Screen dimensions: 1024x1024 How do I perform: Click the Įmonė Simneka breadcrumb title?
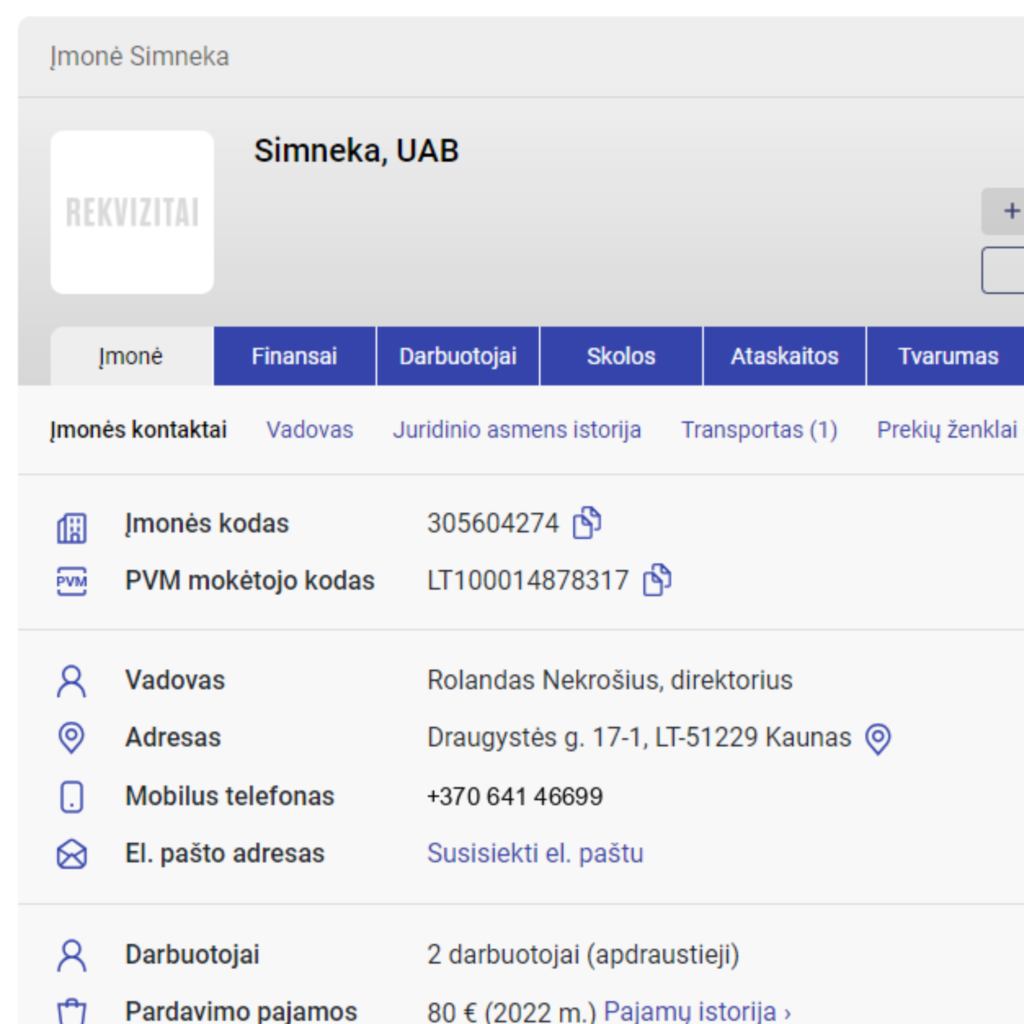[139, 56]
